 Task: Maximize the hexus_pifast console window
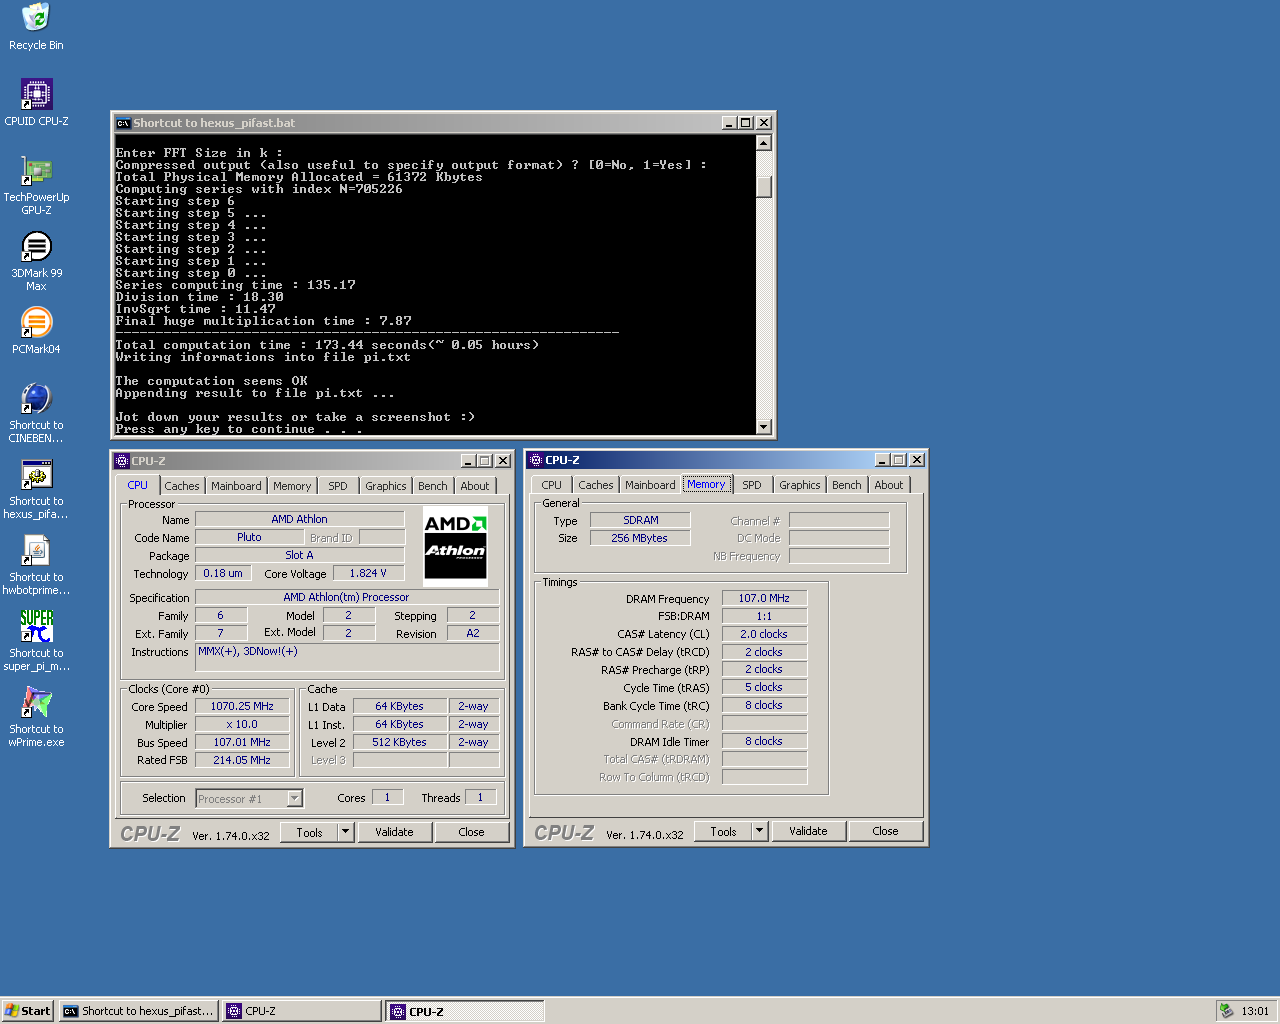[745, 123]
